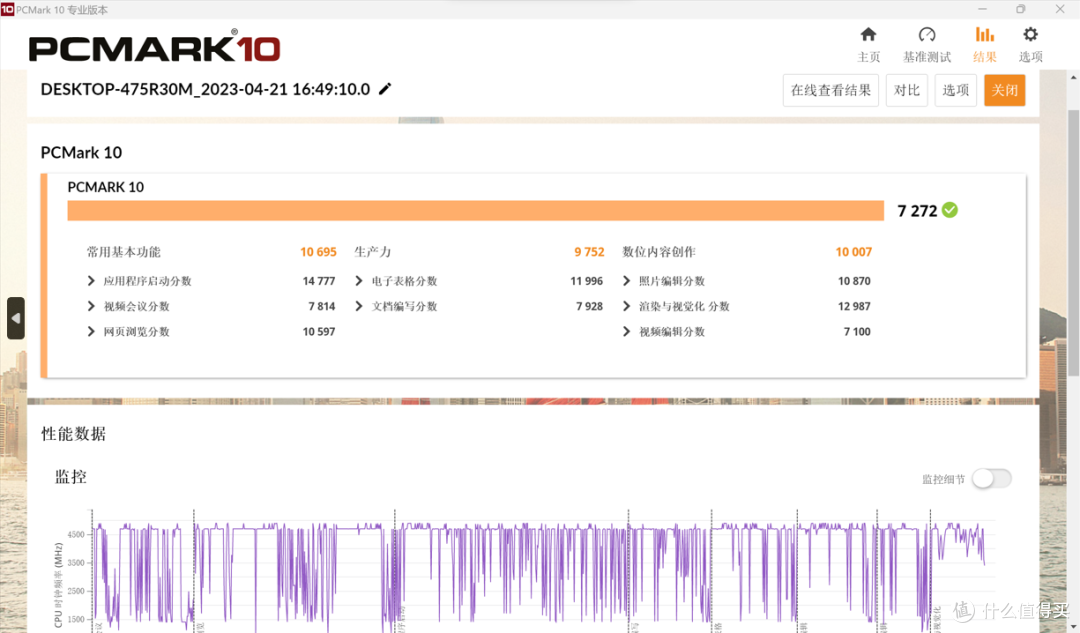The width and height of the screenshot is (1080, 633).
Task: Click the PCMark 10 section heading
Action: coord(81,153)
